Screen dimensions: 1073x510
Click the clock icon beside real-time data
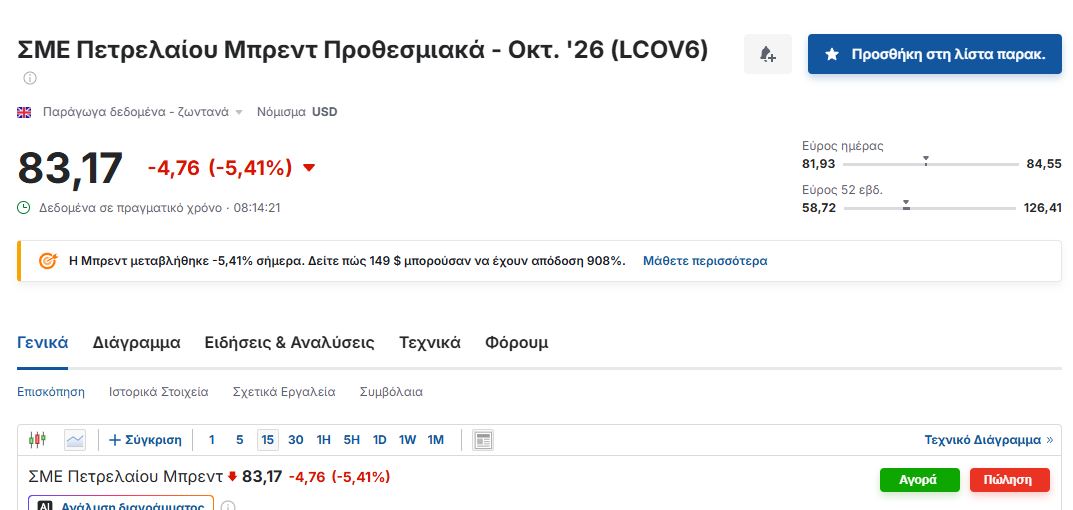tap(24, 207)
